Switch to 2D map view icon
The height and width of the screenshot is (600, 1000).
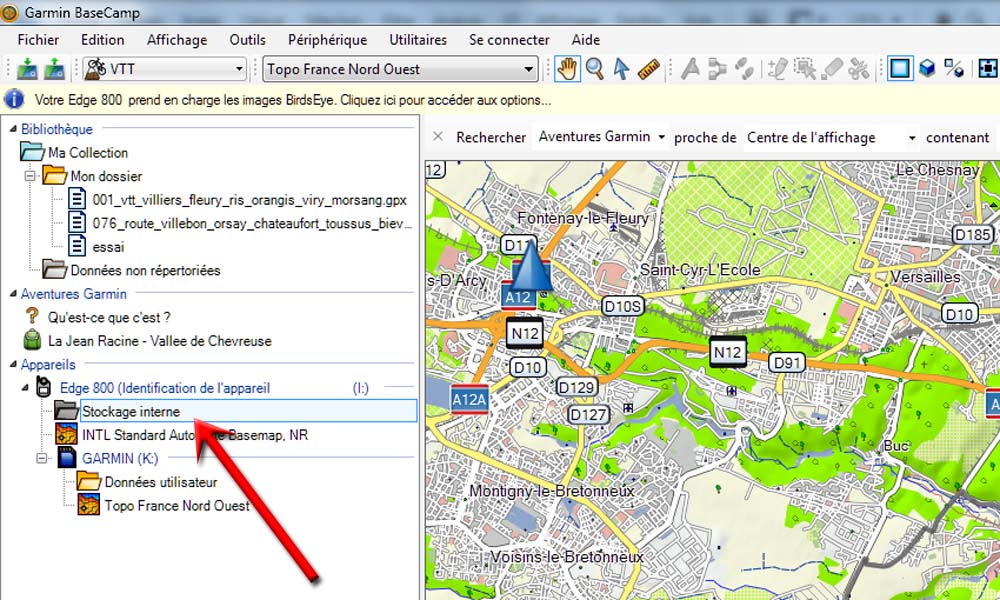point(900,69)
